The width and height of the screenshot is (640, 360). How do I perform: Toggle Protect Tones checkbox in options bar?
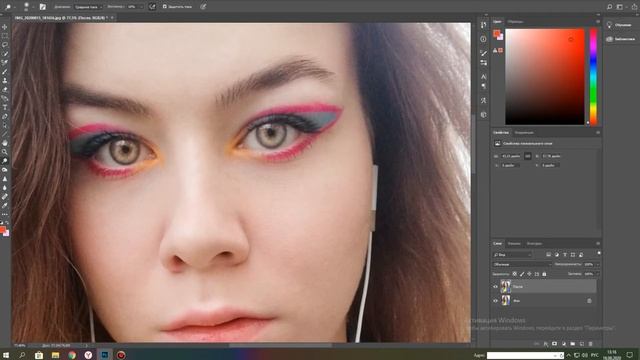coord(165,7)
